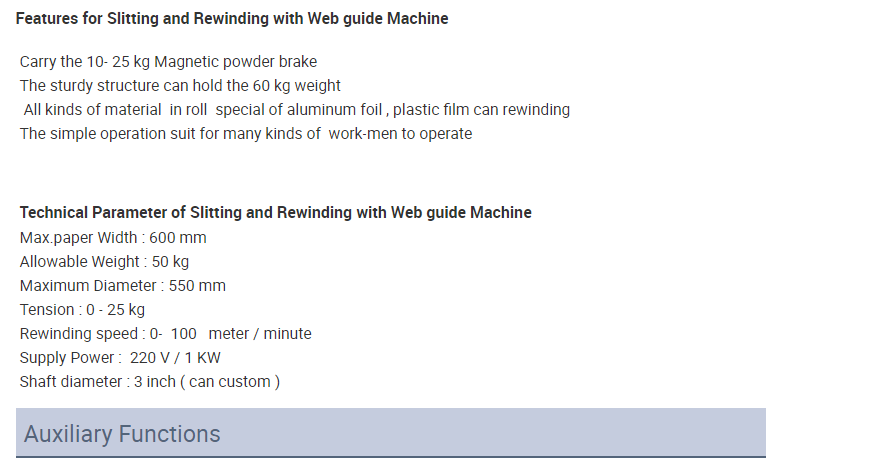Click the word Machine in the Features heading
This screenshot has width=895, height=465.
418,19
